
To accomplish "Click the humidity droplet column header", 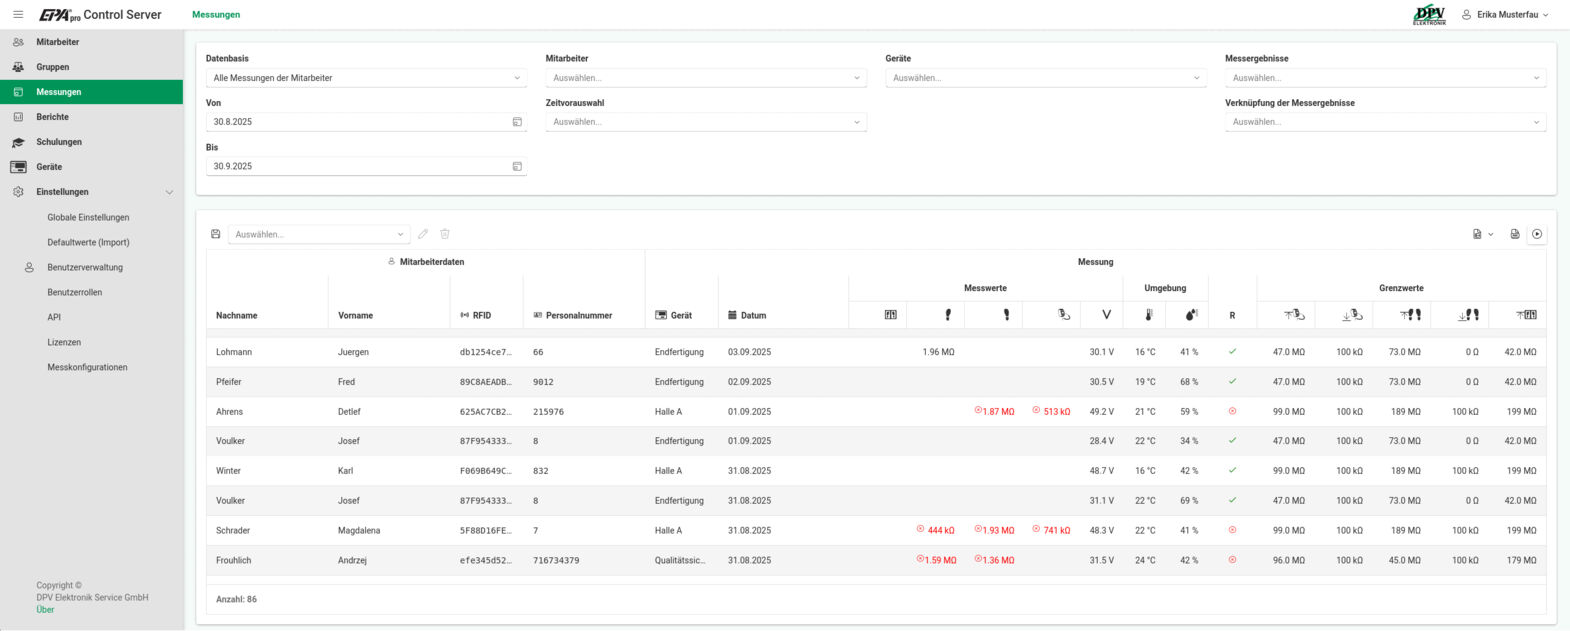I will (1190, 315).
